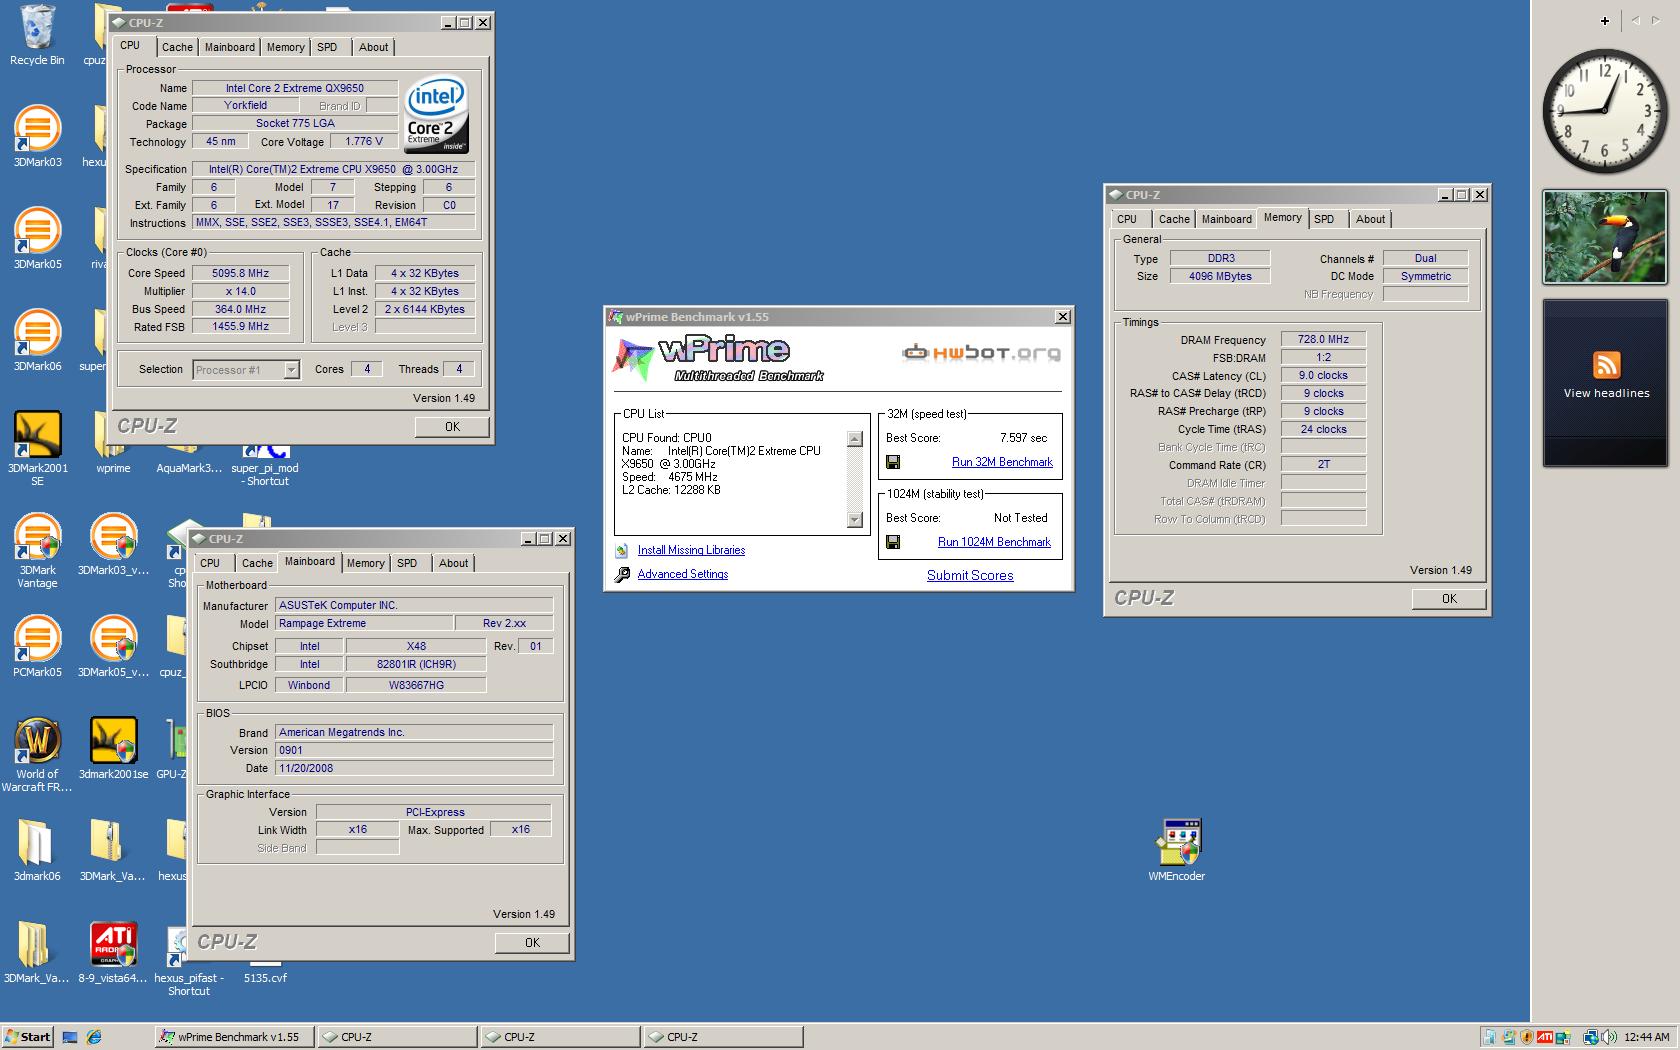This screenshot has height=1050, width=1680.
Task: Click the Windows Start button
Action: (27, 1037)
